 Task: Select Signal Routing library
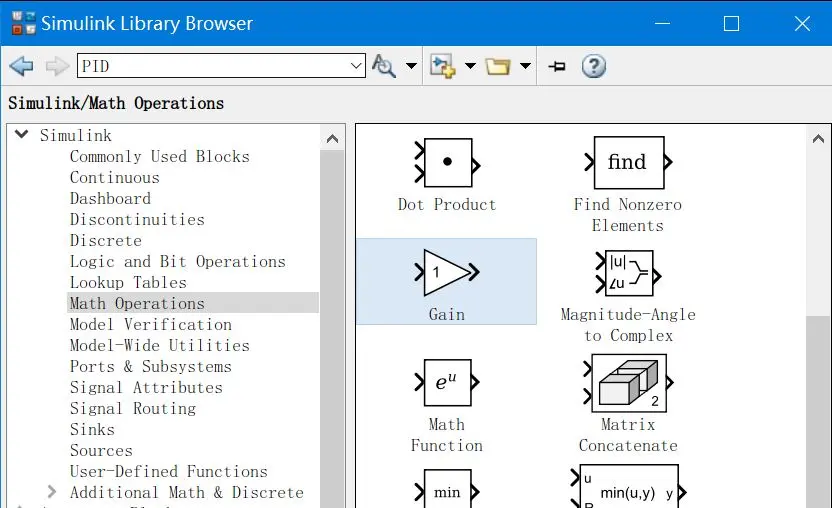pos(133,408)
